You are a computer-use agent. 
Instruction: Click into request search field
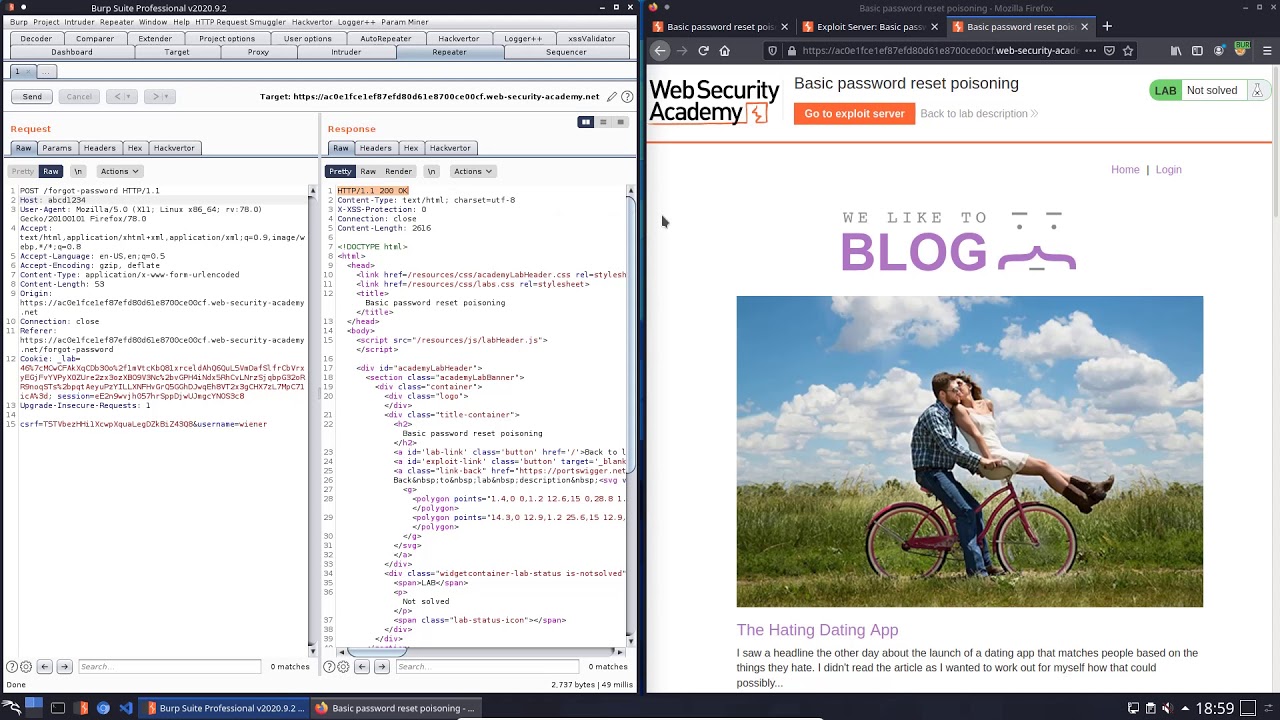(x=169, y=667)
